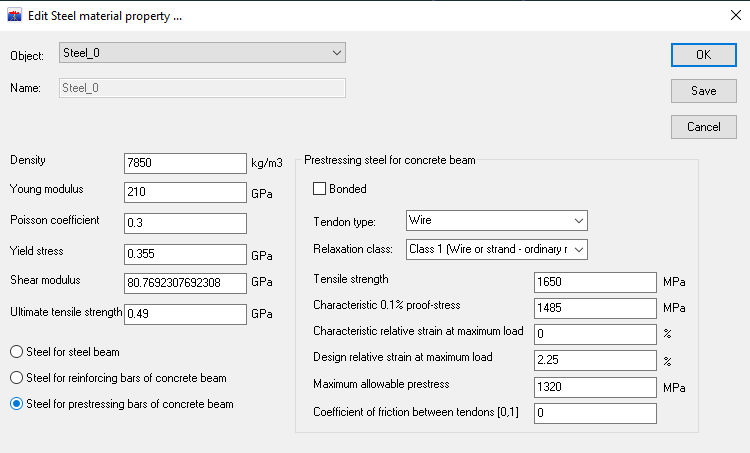This screenshot has width=750, height=453.
Task: Open the Object dropdown showing Steel_0
Action: [203, 54]
